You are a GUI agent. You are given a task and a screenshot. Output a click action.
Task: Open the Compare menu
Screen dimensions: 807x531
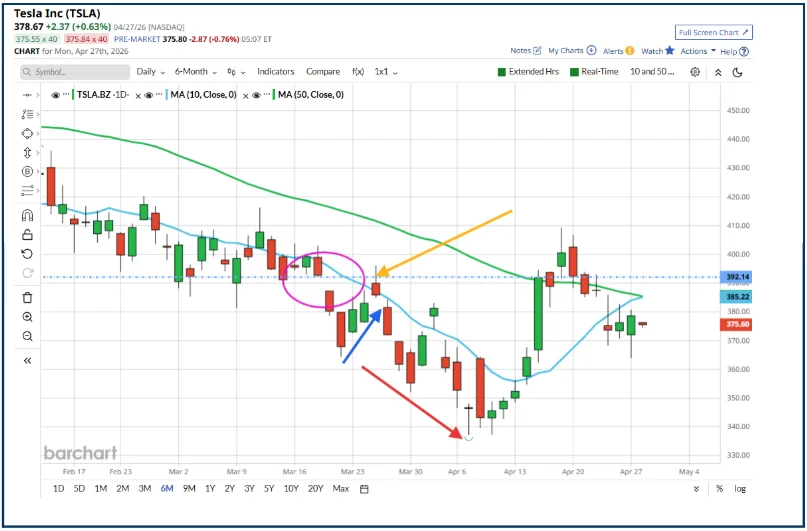coord(323,72)
